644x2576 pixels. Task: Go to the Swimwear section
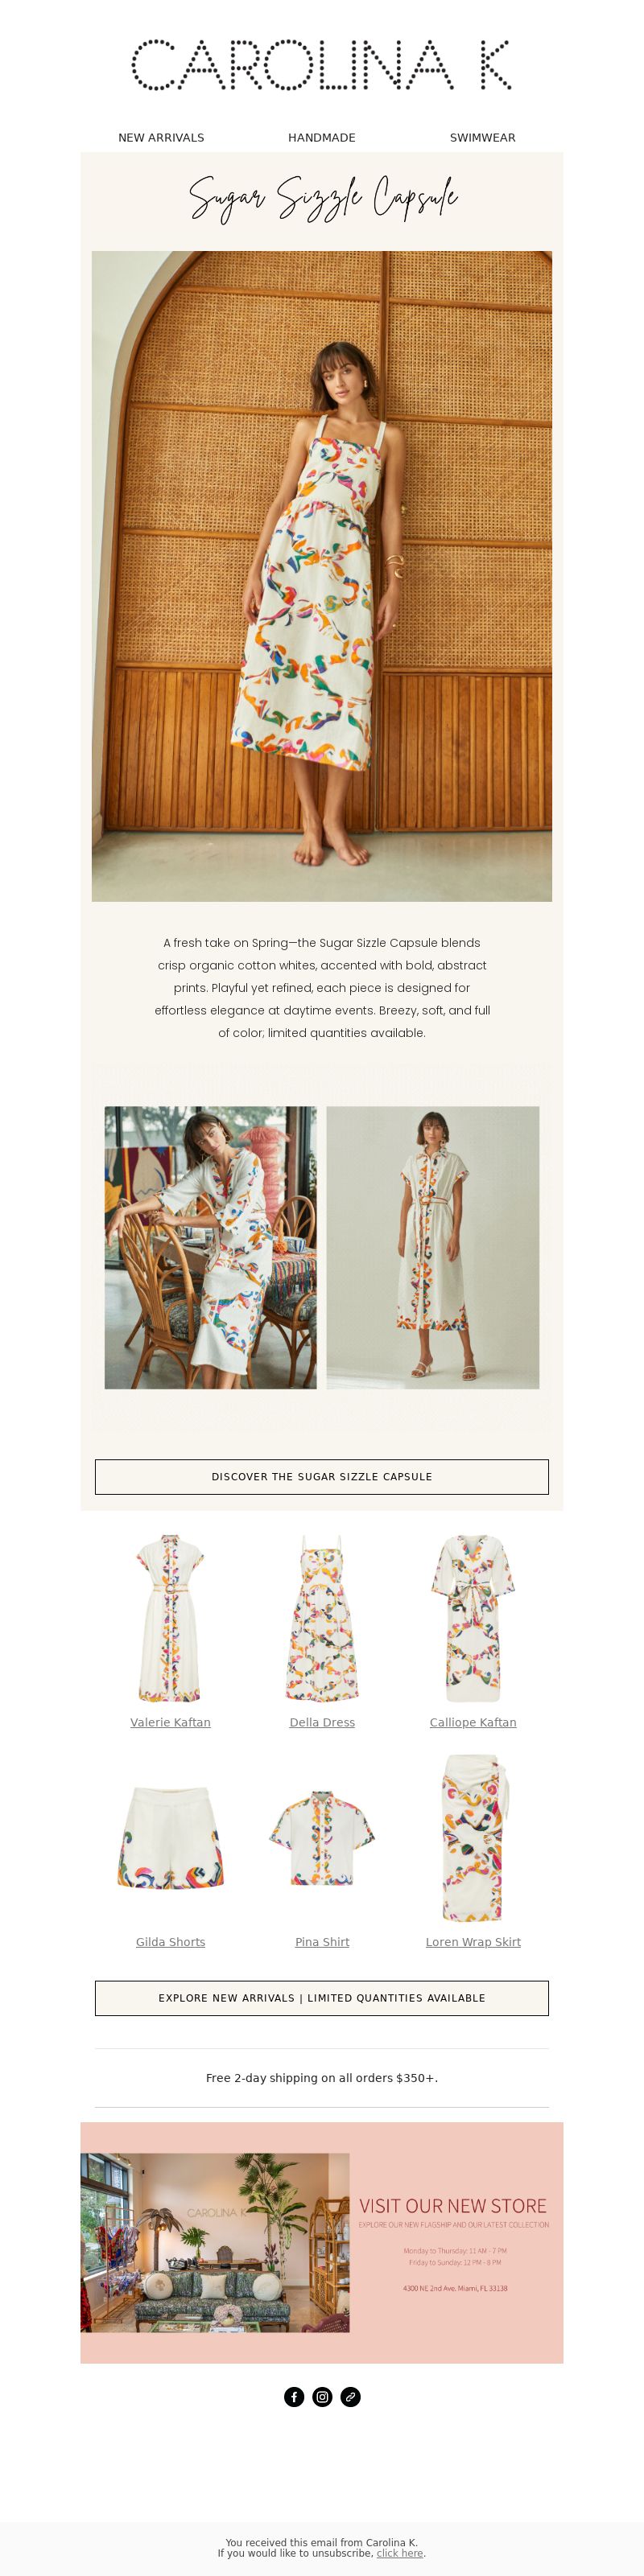point(482,138)
